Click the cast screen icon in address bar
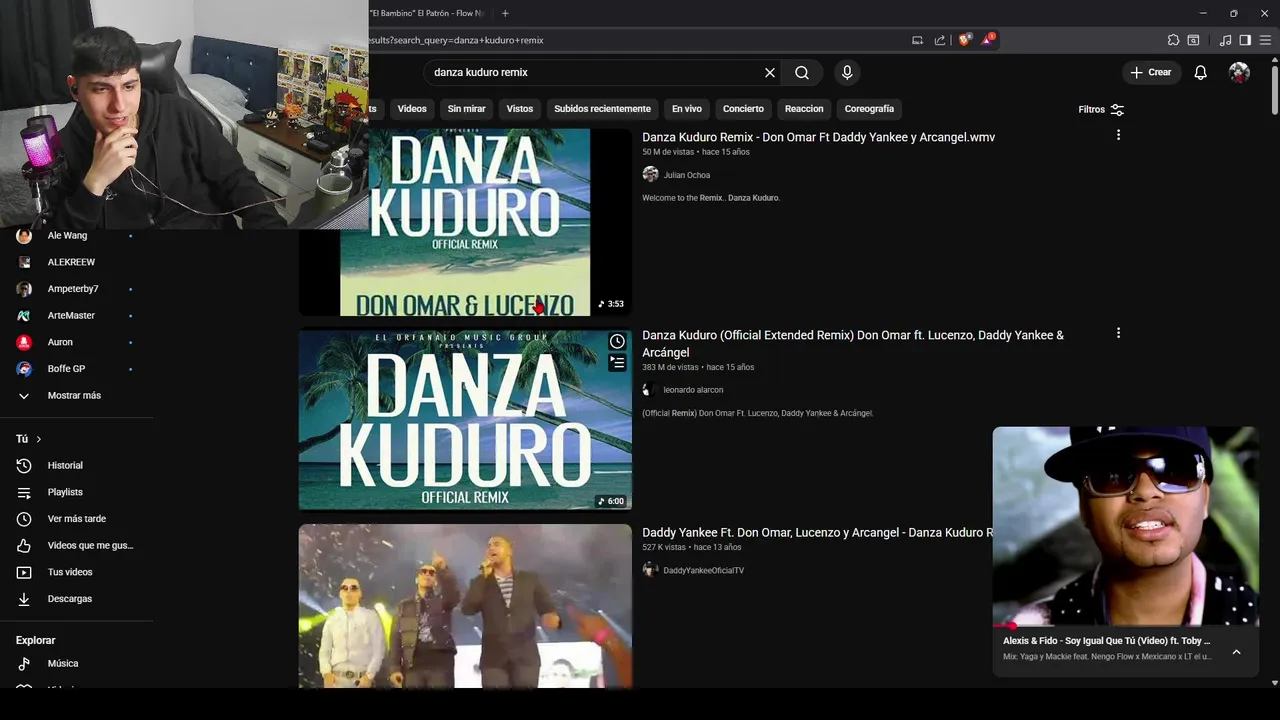Screen dimensions: 1280x720 (917, 40)
